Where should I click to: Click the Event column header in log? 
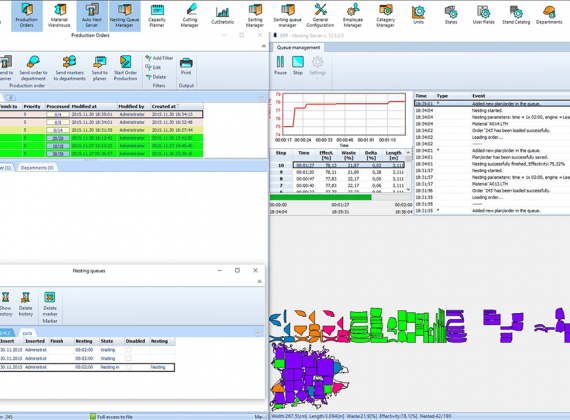click(x=521, y=96)
